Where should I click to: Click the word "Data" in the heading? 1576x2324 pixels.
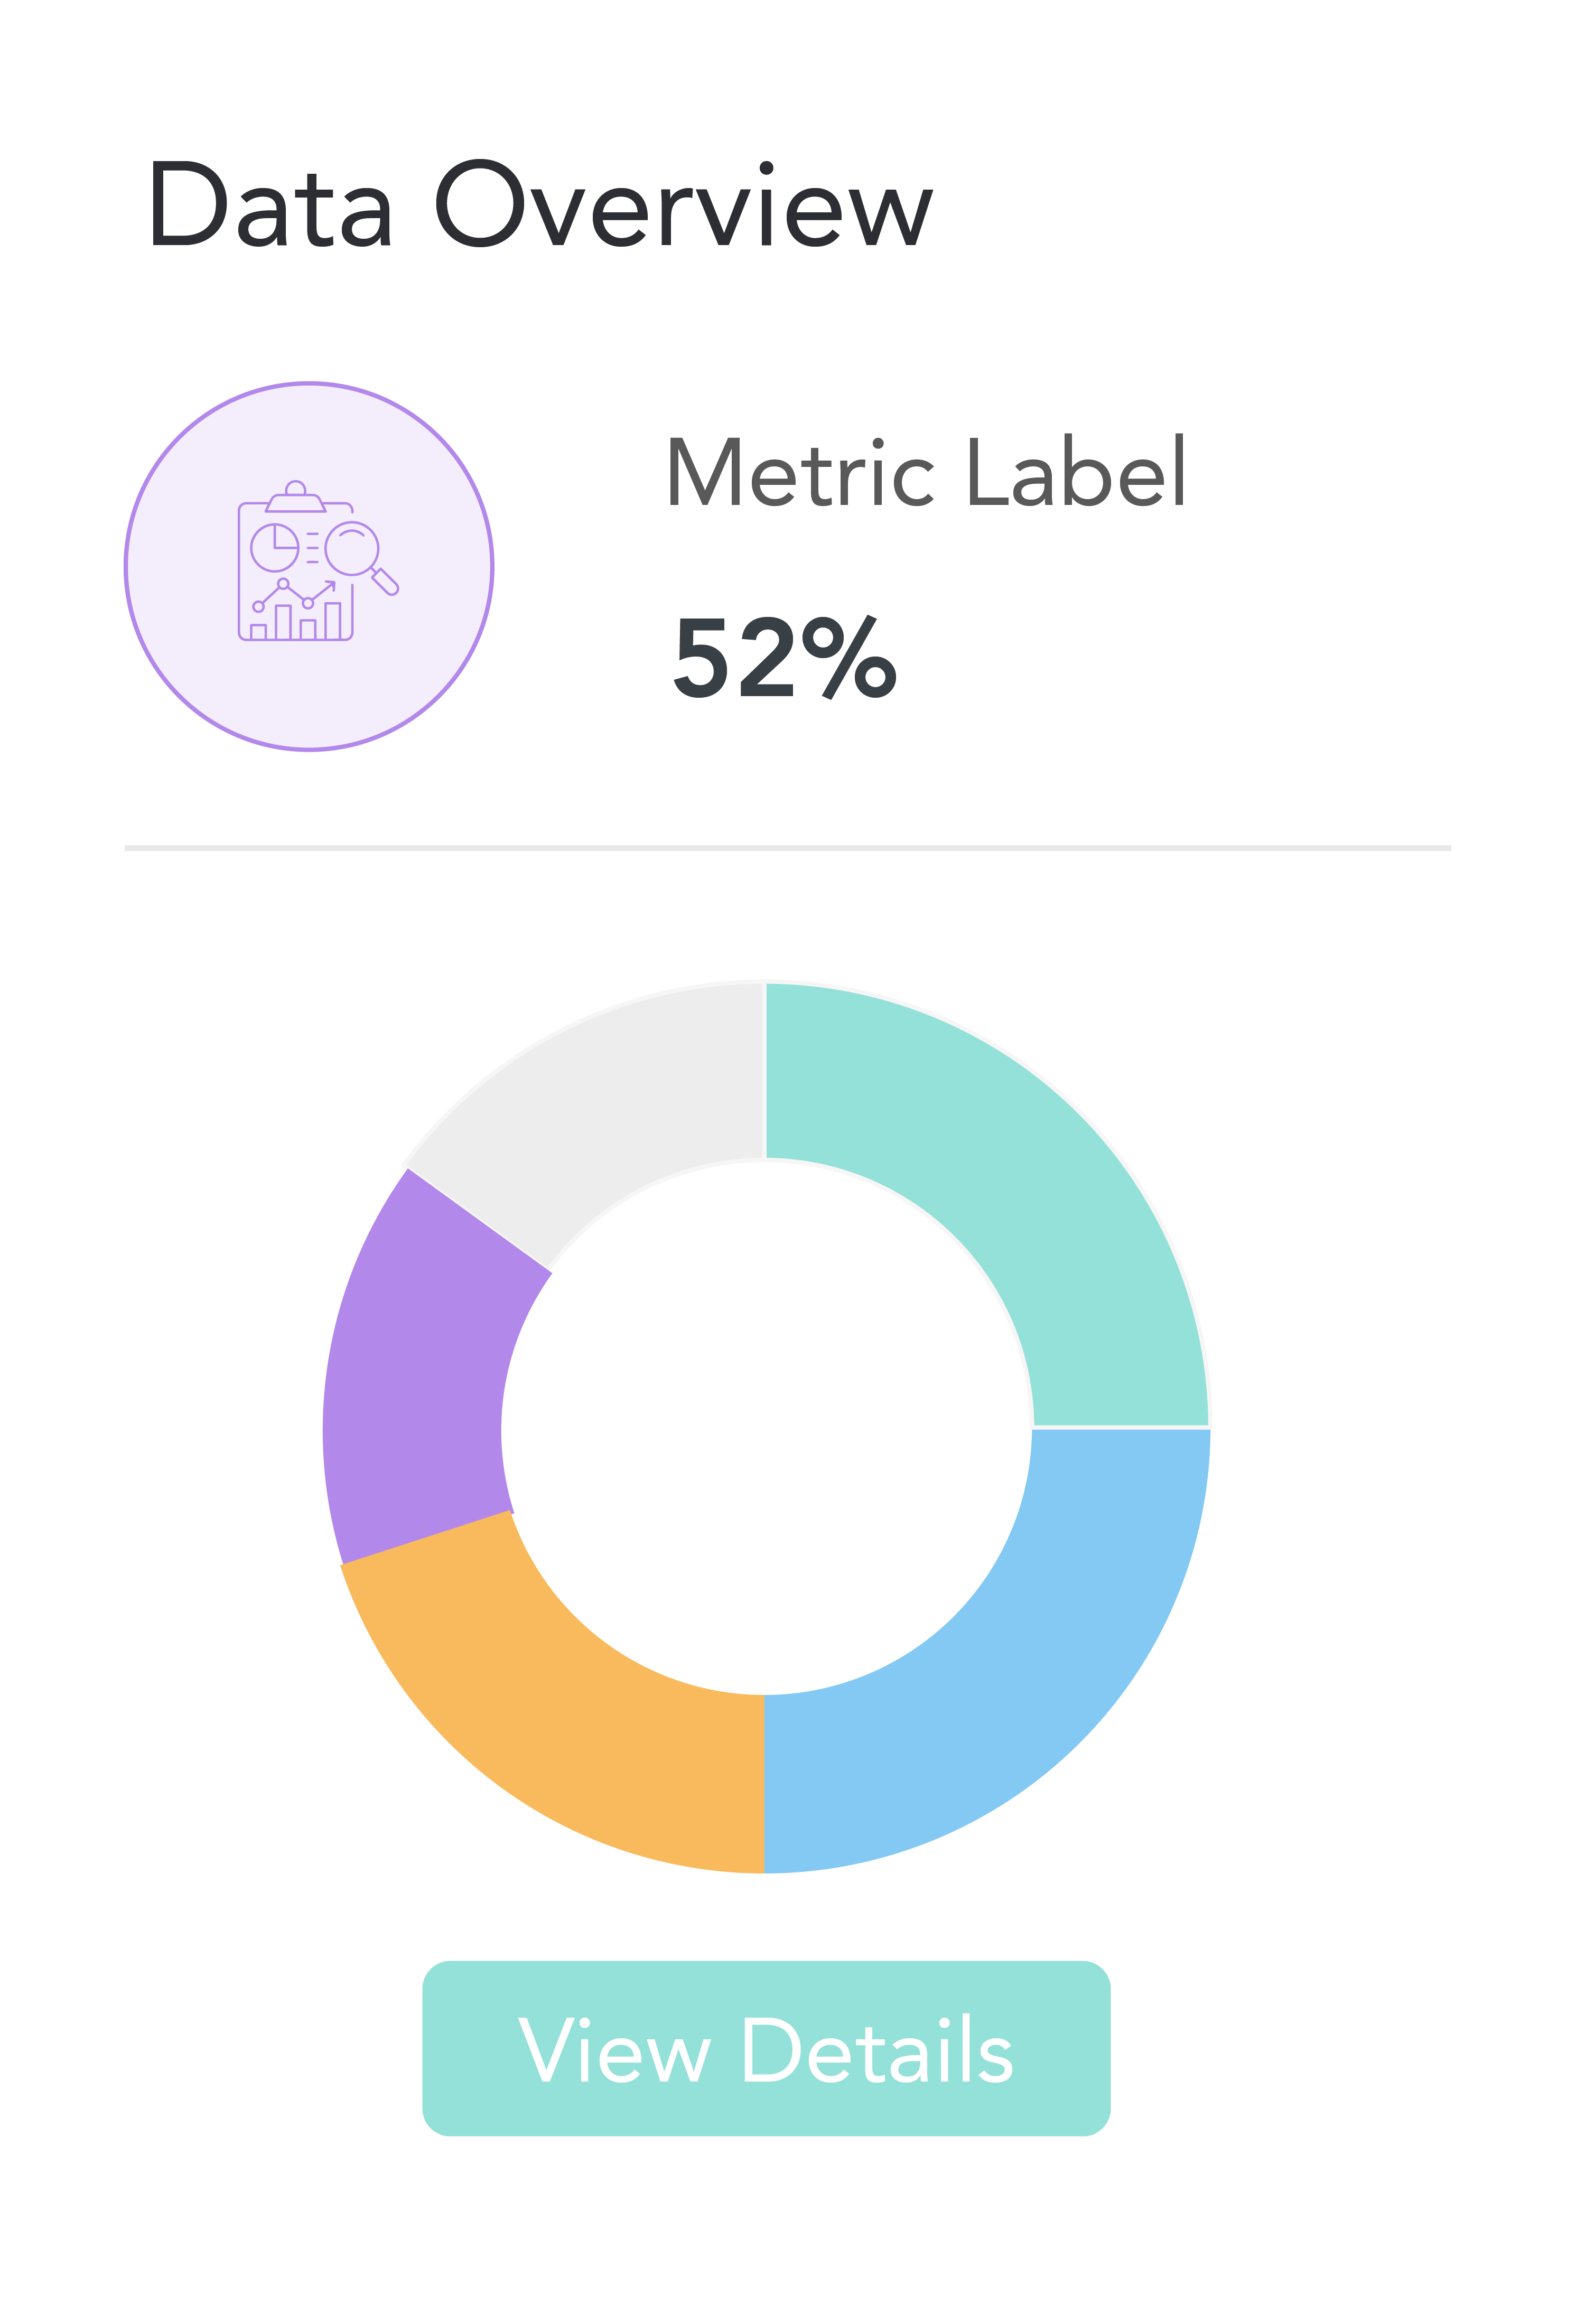[270, 204]
